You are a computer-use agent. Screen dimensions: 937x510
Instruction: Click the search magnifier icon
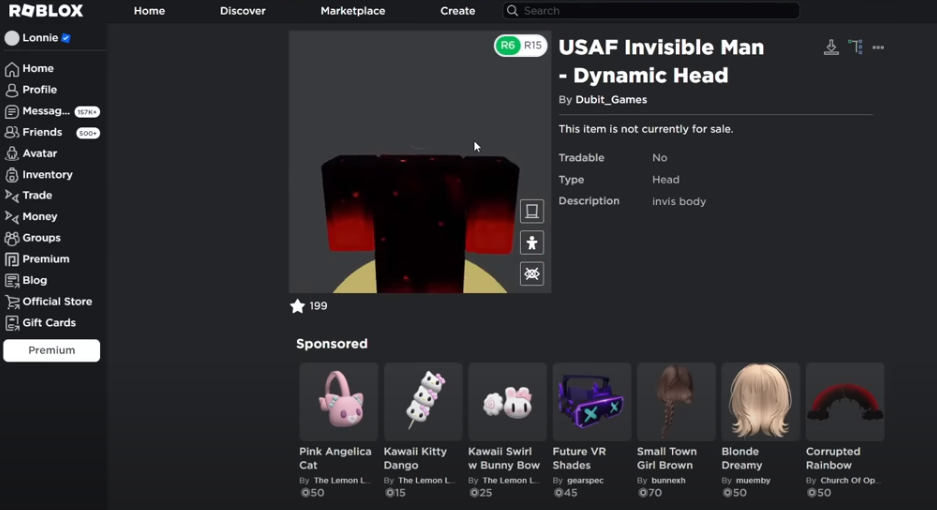(x=512, y=11)
